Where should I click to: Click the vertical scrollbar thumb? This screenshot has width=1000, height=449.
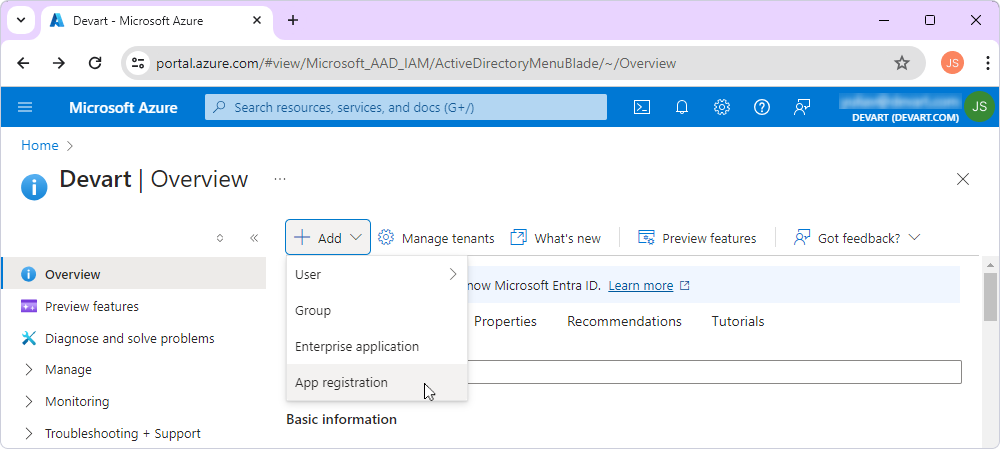click(990, 297)
